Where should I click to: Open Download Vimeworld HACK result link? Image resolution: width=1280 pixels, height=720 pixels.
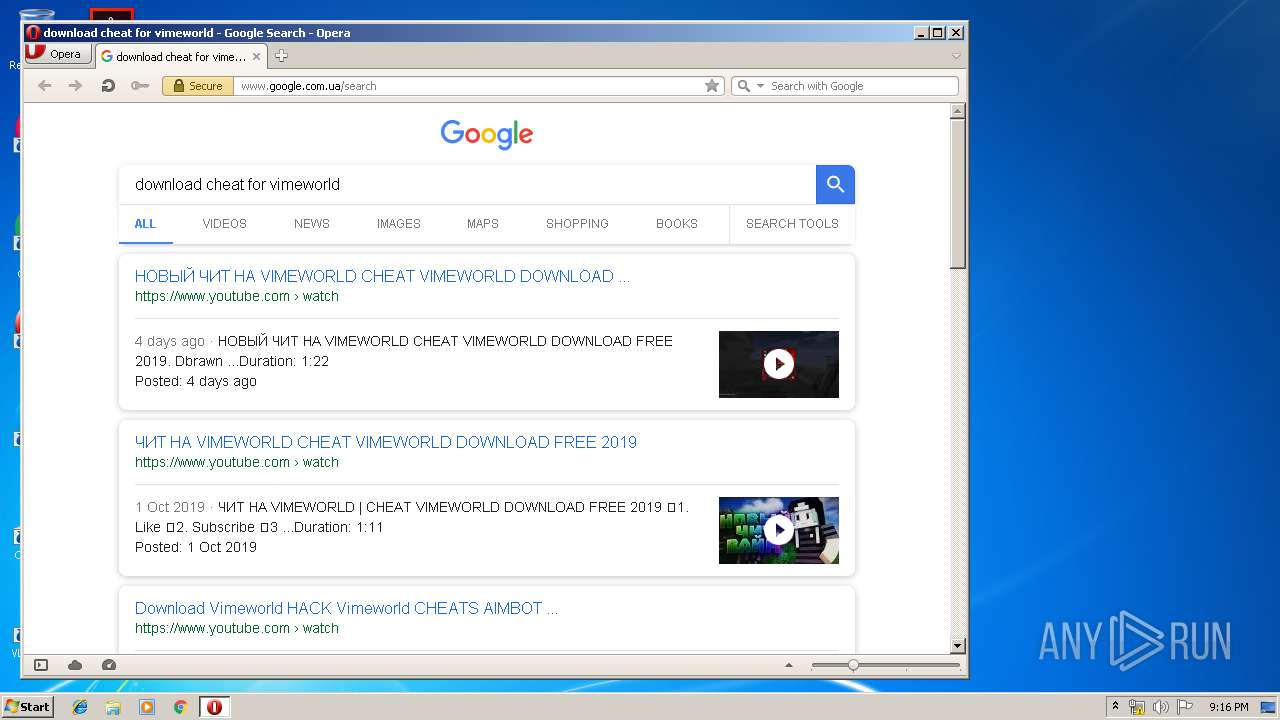point(346,608)
